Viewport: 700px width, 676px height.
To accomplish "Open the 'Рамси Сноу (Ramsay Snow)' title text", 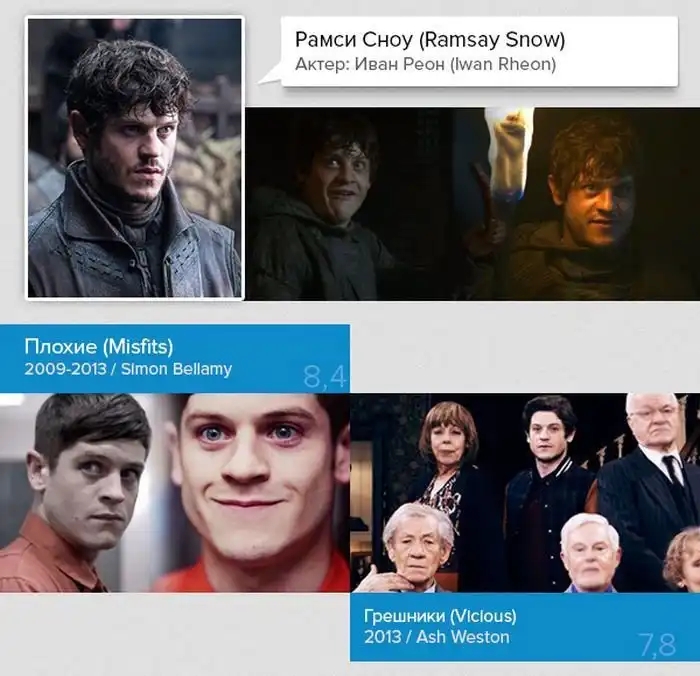I will [430, 40].
